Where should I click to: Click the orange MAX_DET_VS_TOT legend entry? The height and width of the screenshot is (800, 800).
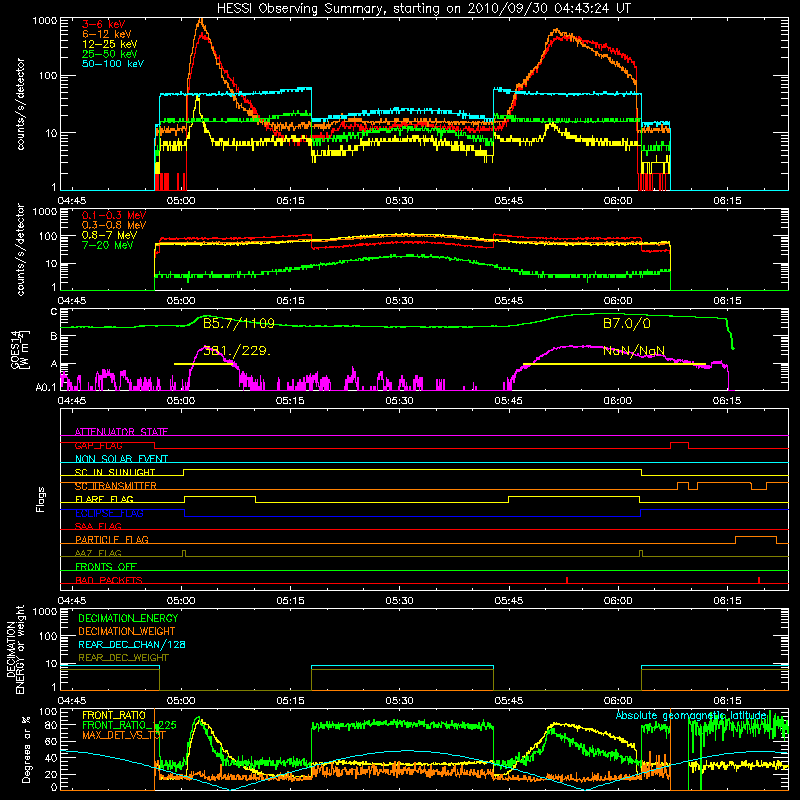[x=124, y=735]
